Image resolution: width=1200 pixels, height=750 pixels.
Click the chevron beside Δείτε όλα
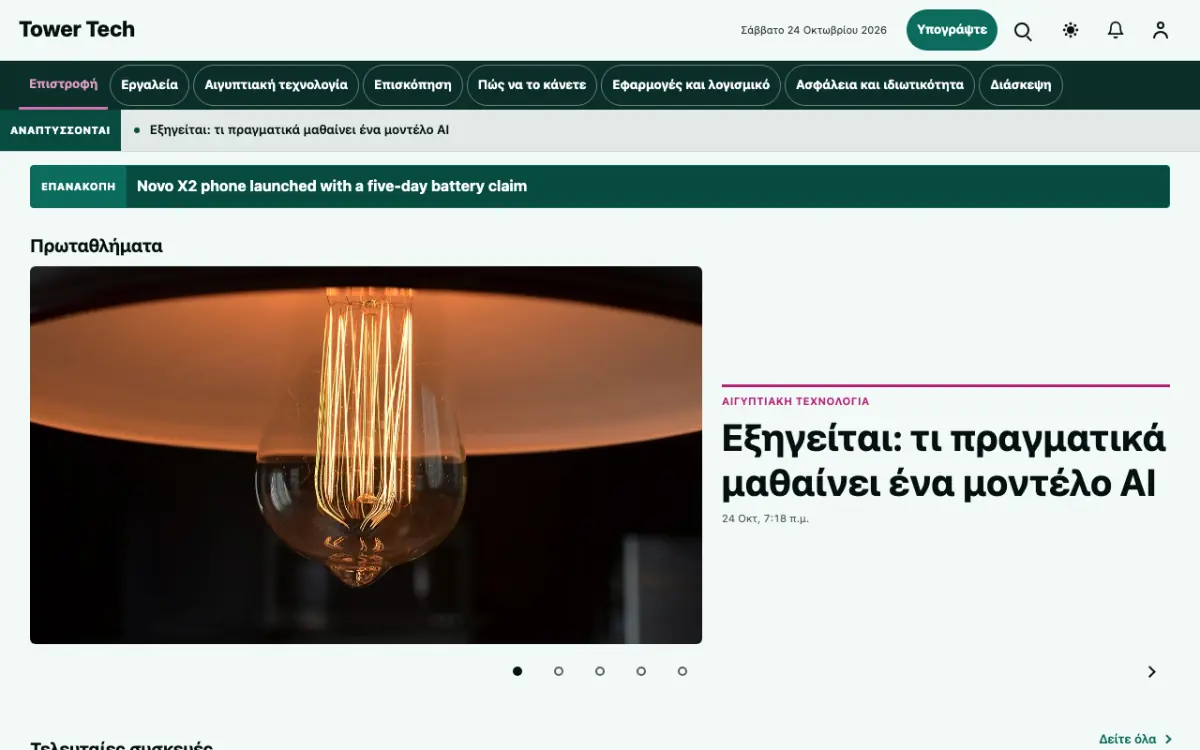click(x=1169, y=740)
